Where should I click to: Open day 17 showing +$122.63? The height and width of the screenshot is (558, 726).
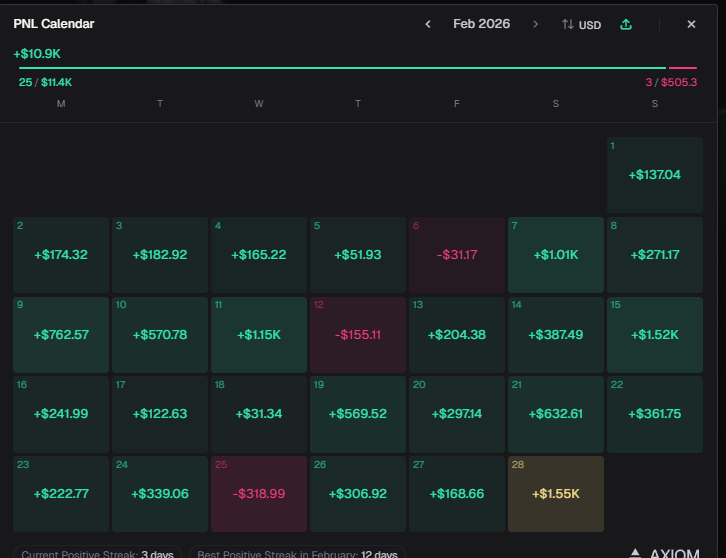[x=160, y=414]
